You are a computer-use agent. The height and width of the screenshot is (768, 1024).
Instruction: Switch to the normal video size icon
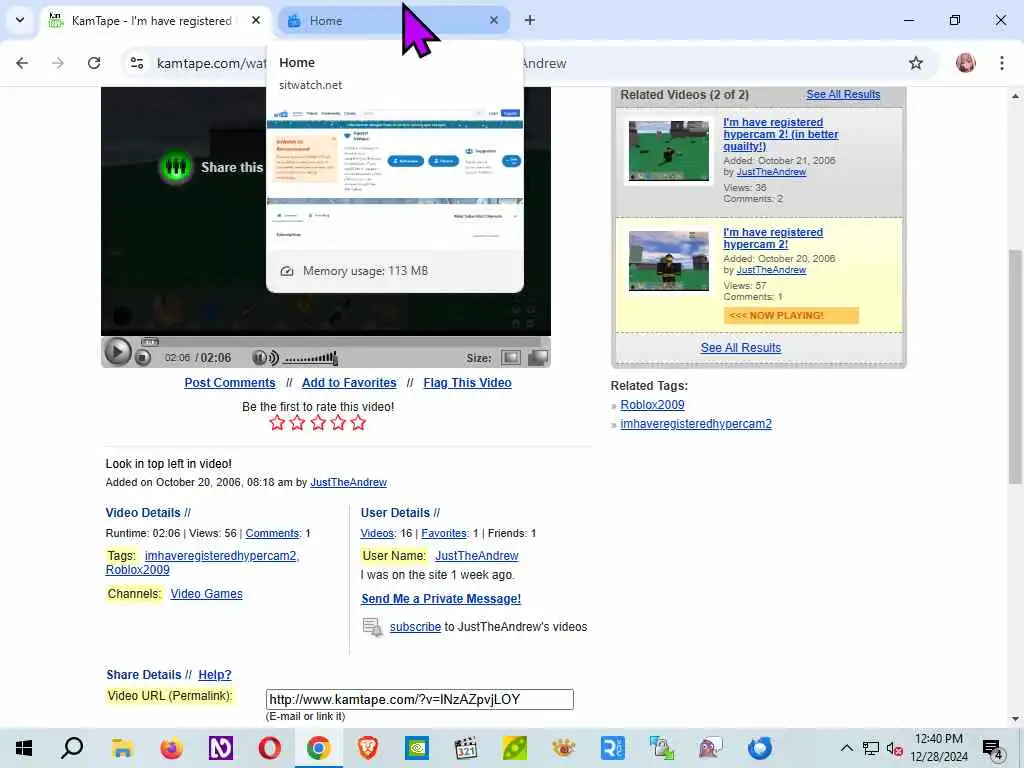[511, 358]
